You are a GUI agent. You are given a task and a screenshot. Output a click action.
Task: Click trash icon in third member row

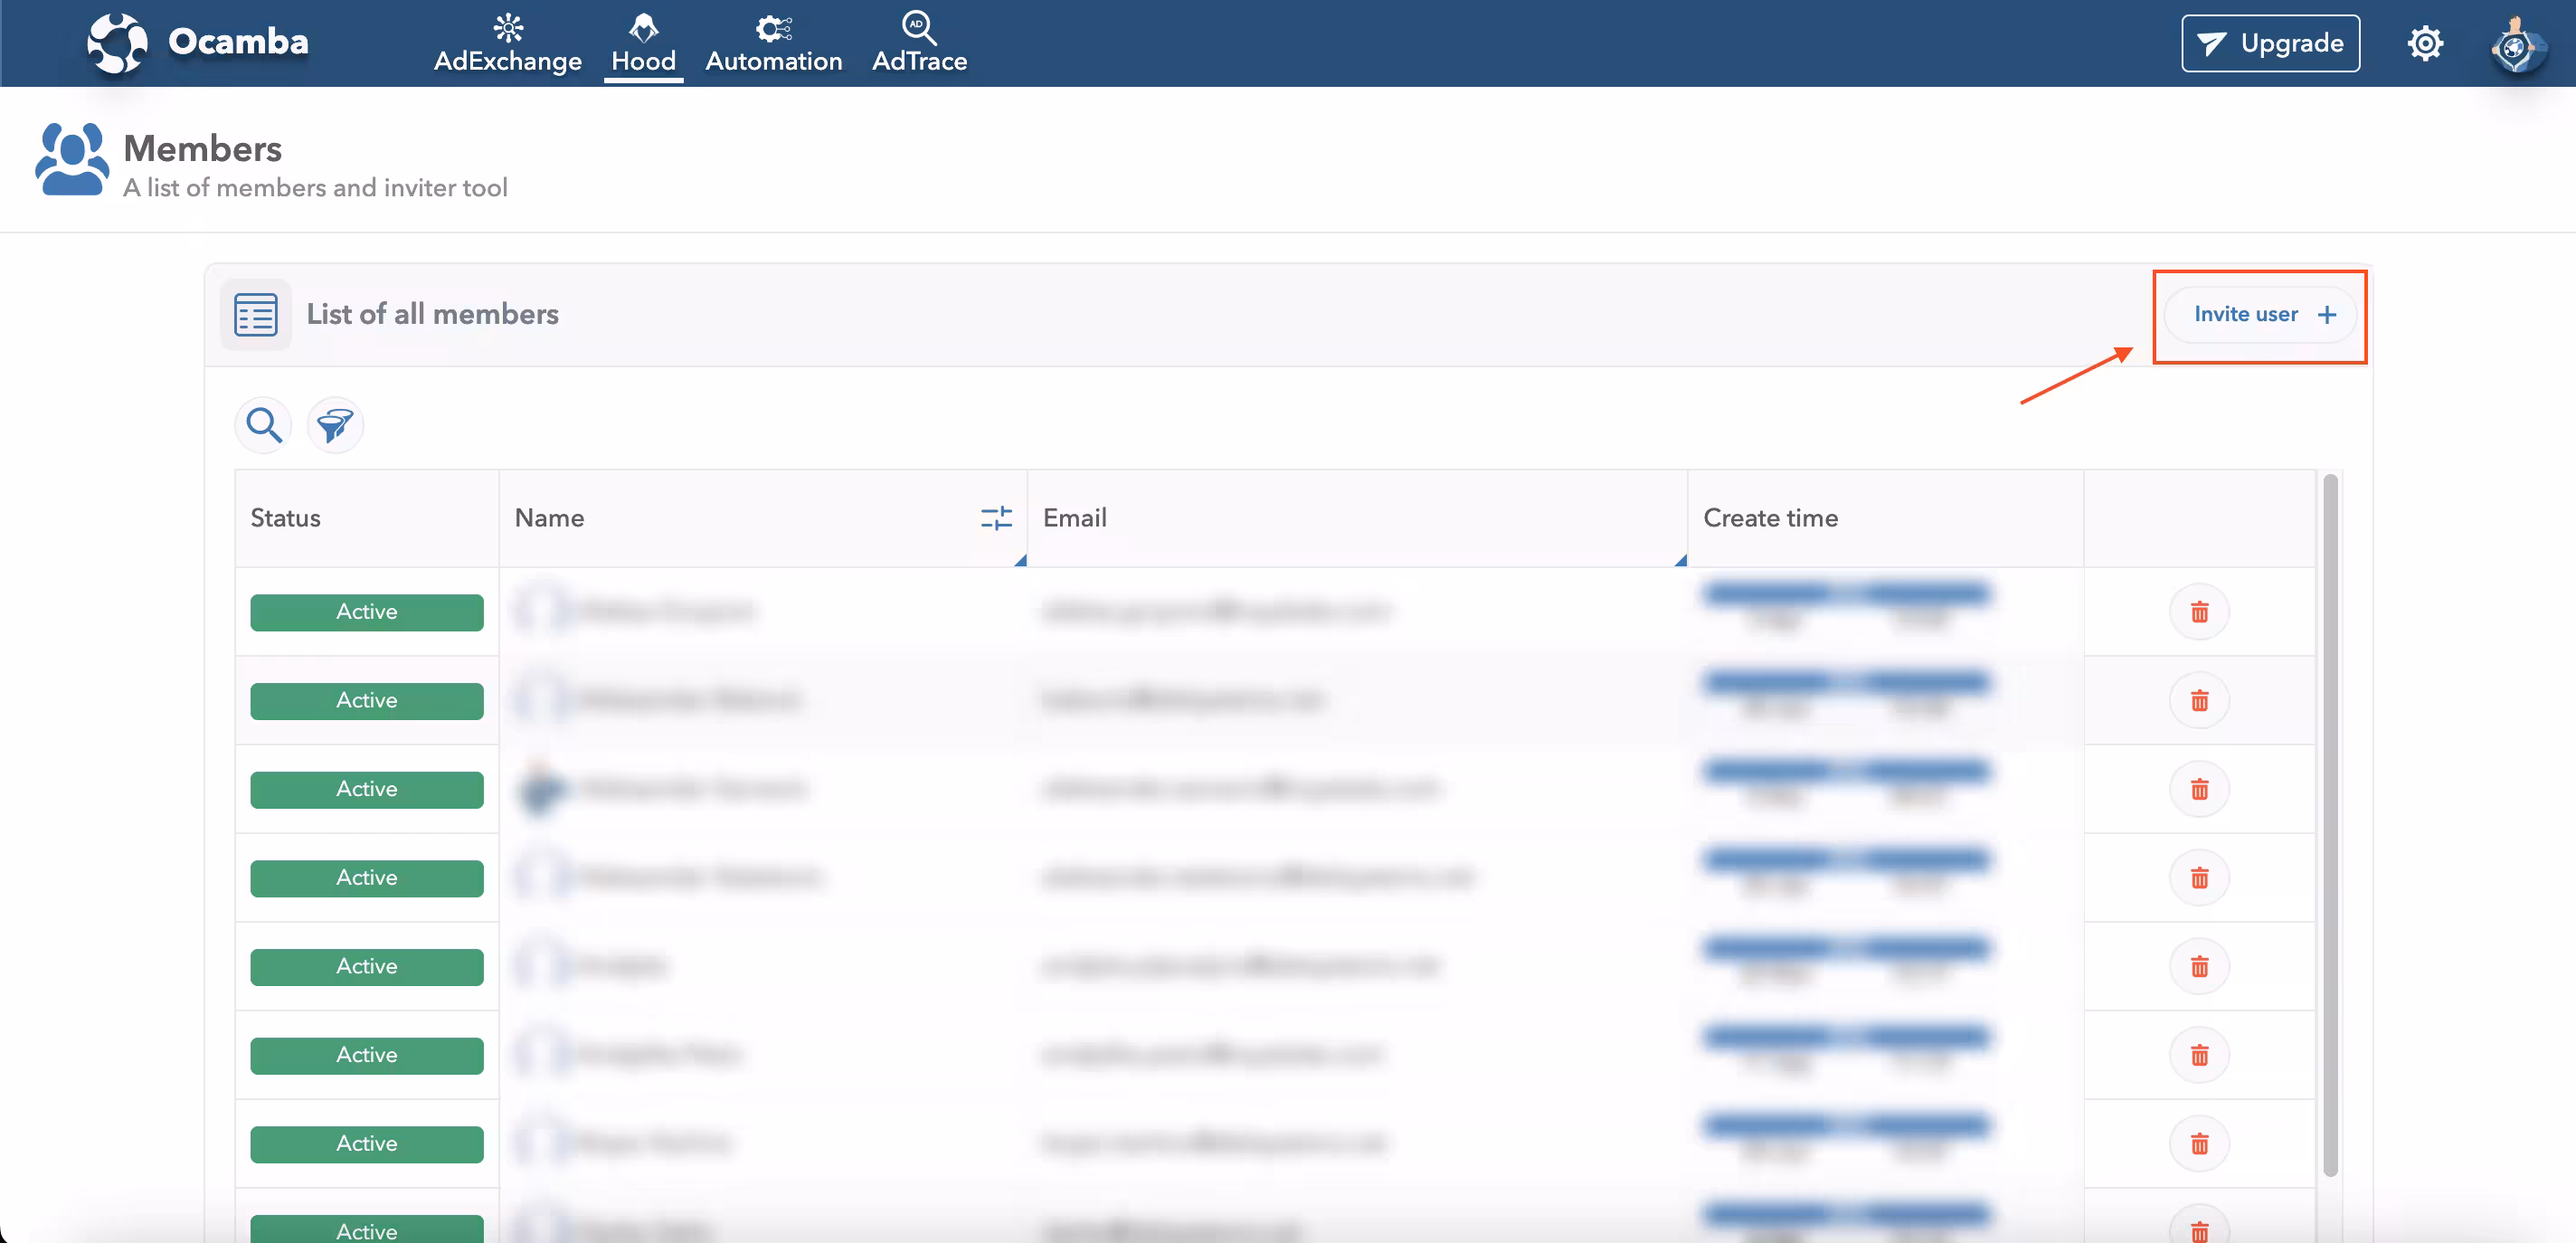pos(2198,789)
